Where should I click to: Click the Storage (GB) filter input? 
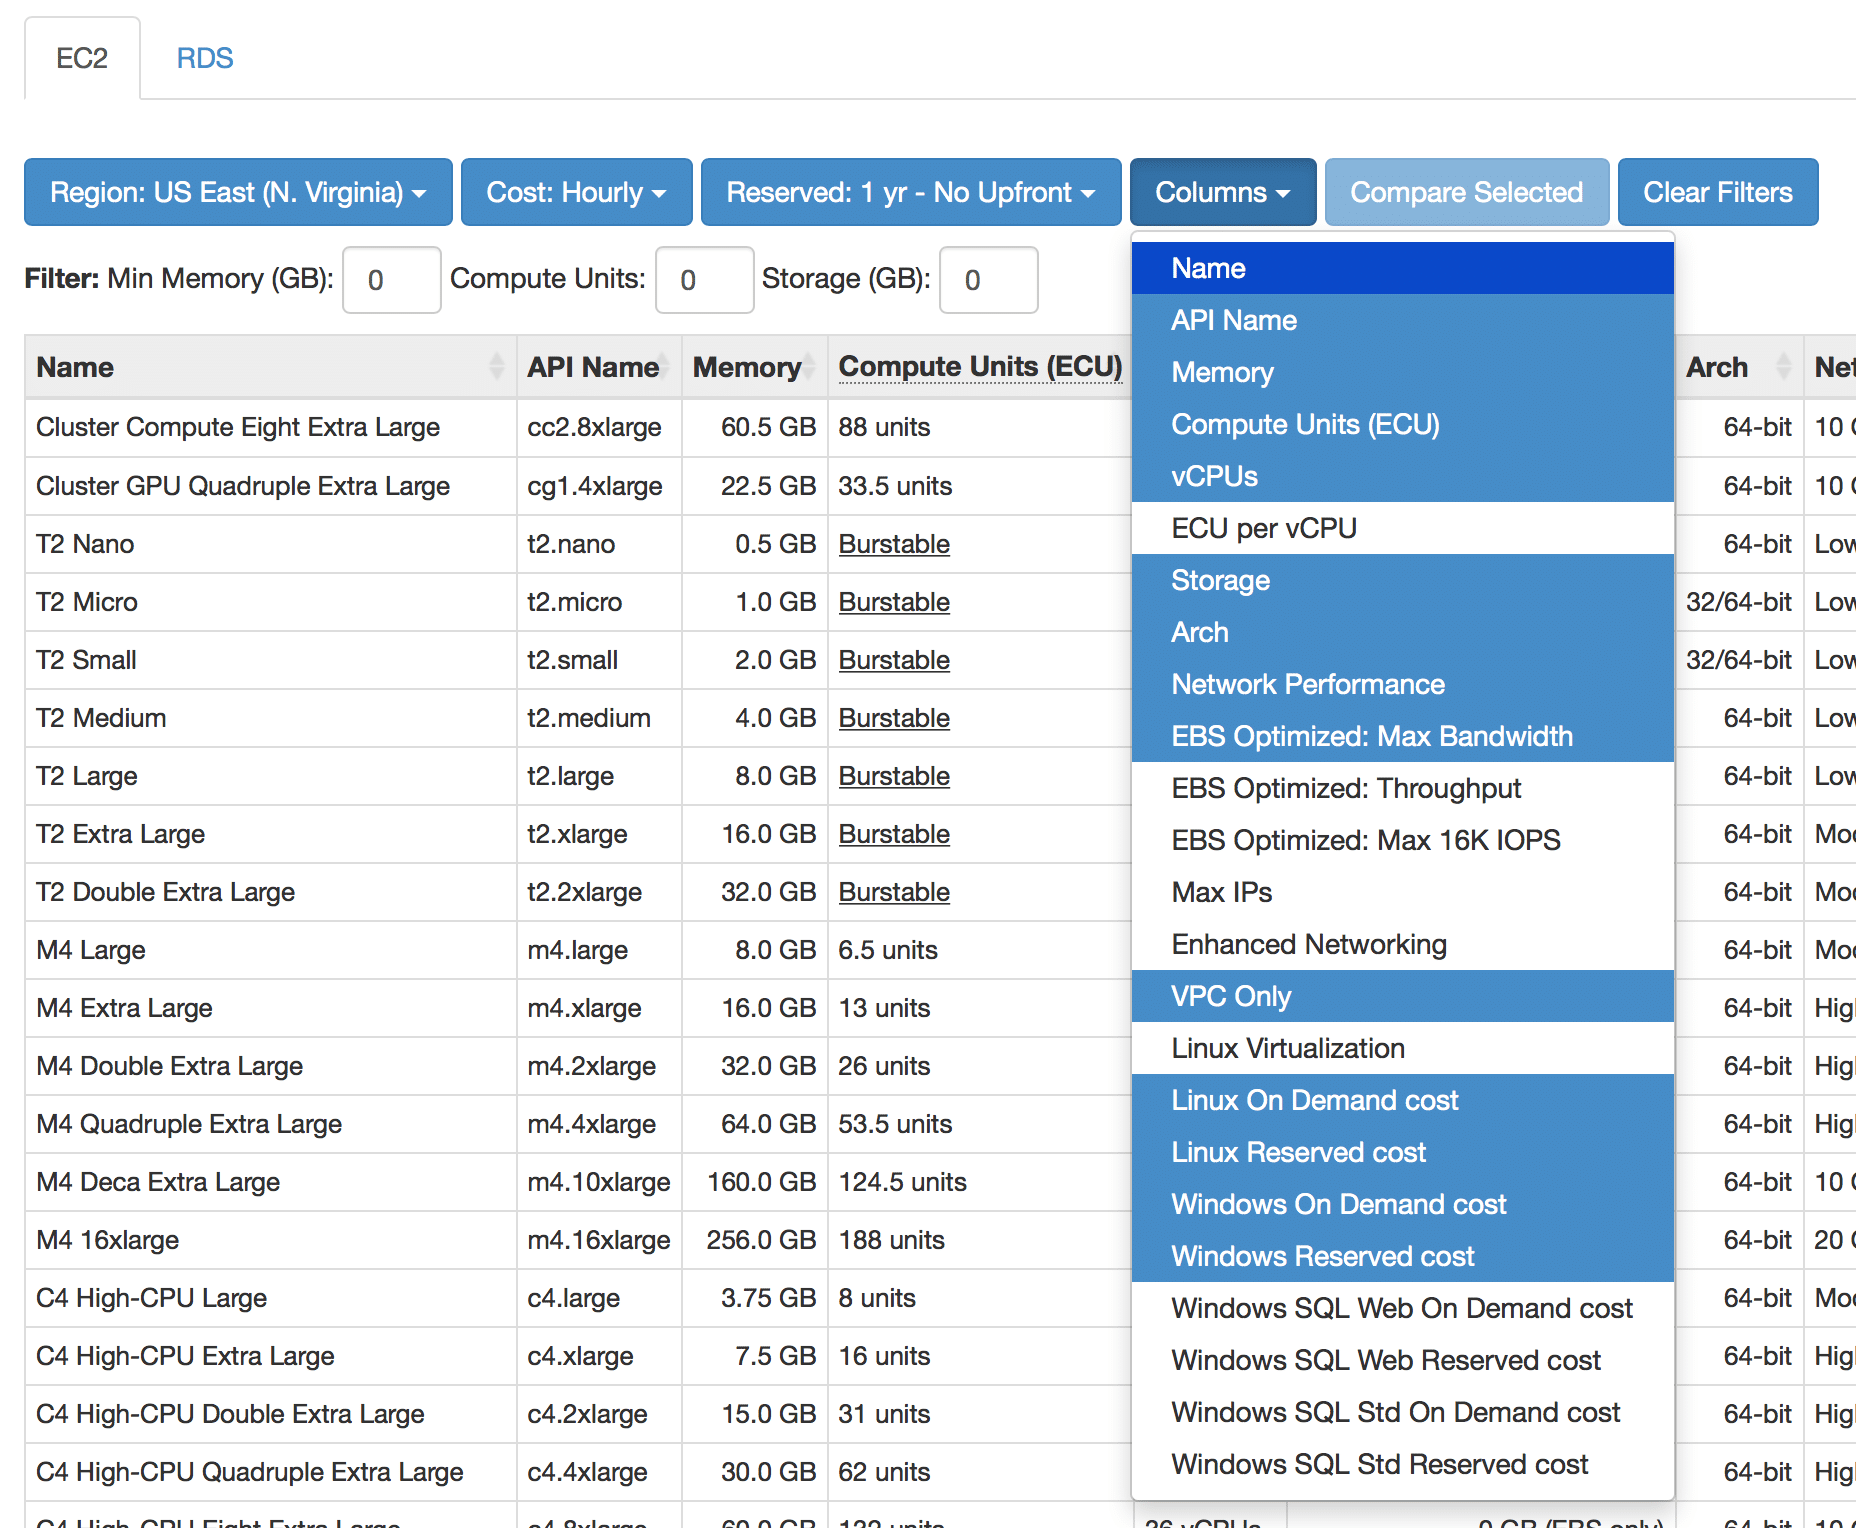click(988, 280)
